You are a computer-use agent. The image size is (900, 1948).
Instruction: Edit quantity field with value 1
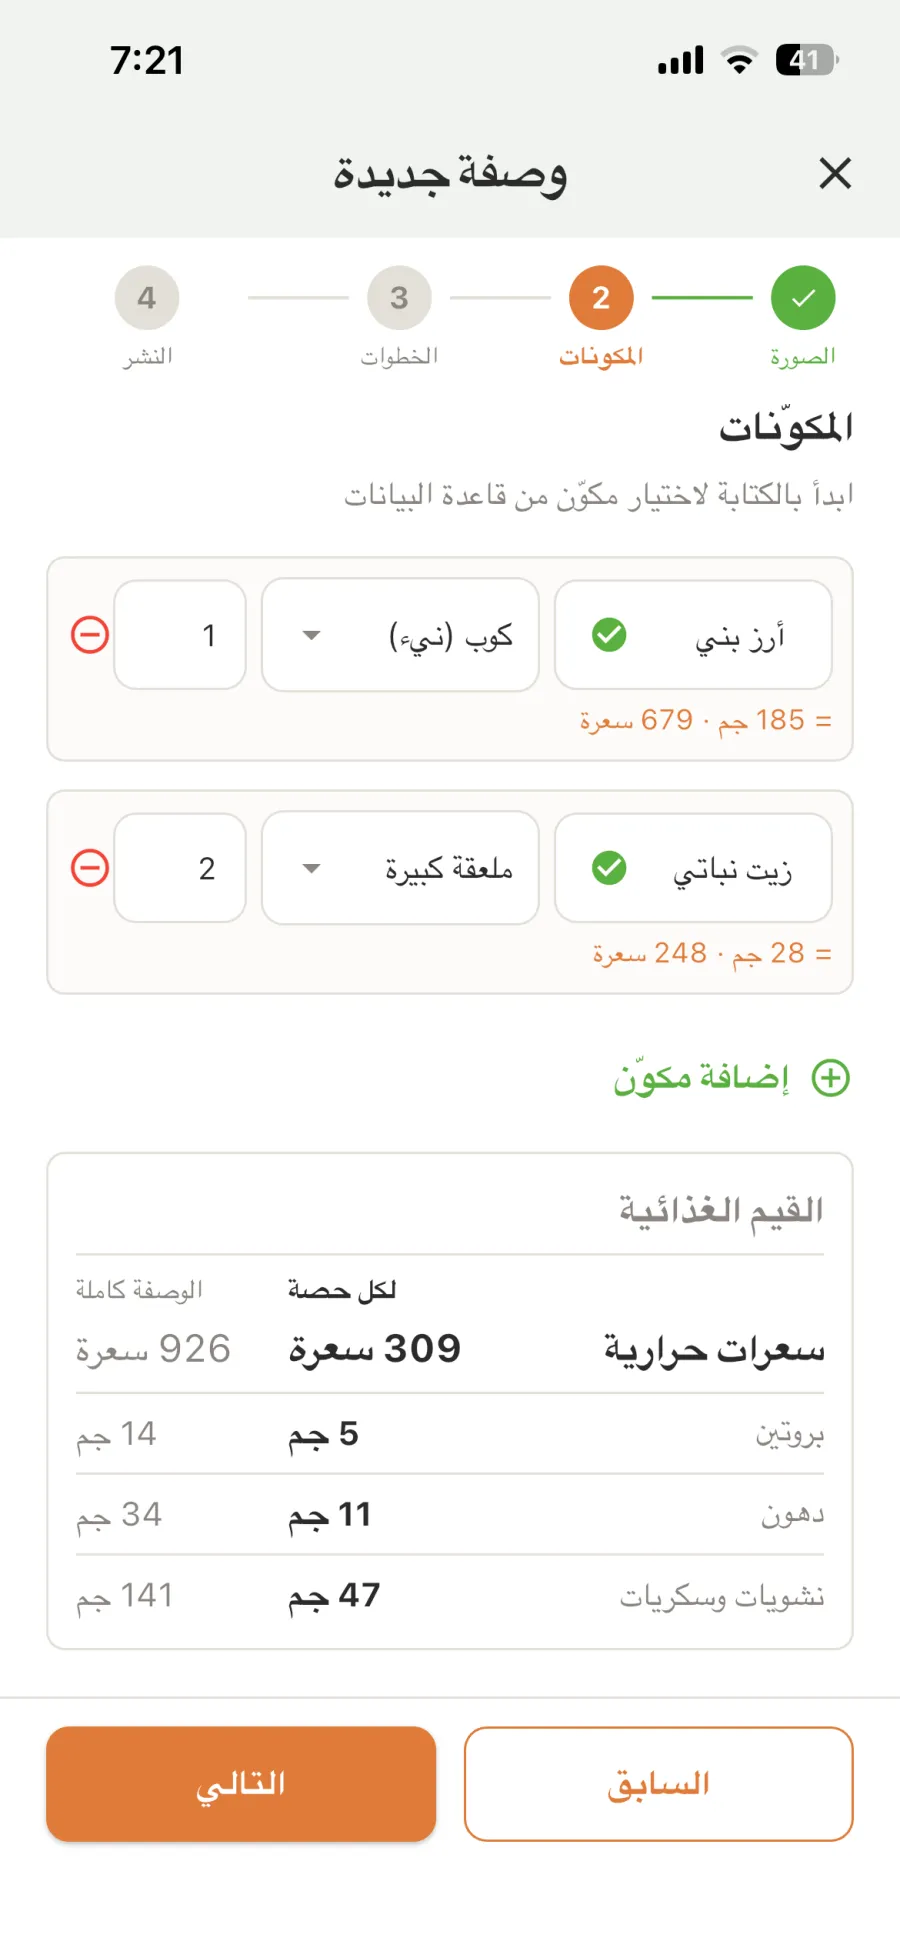point(180,634)
